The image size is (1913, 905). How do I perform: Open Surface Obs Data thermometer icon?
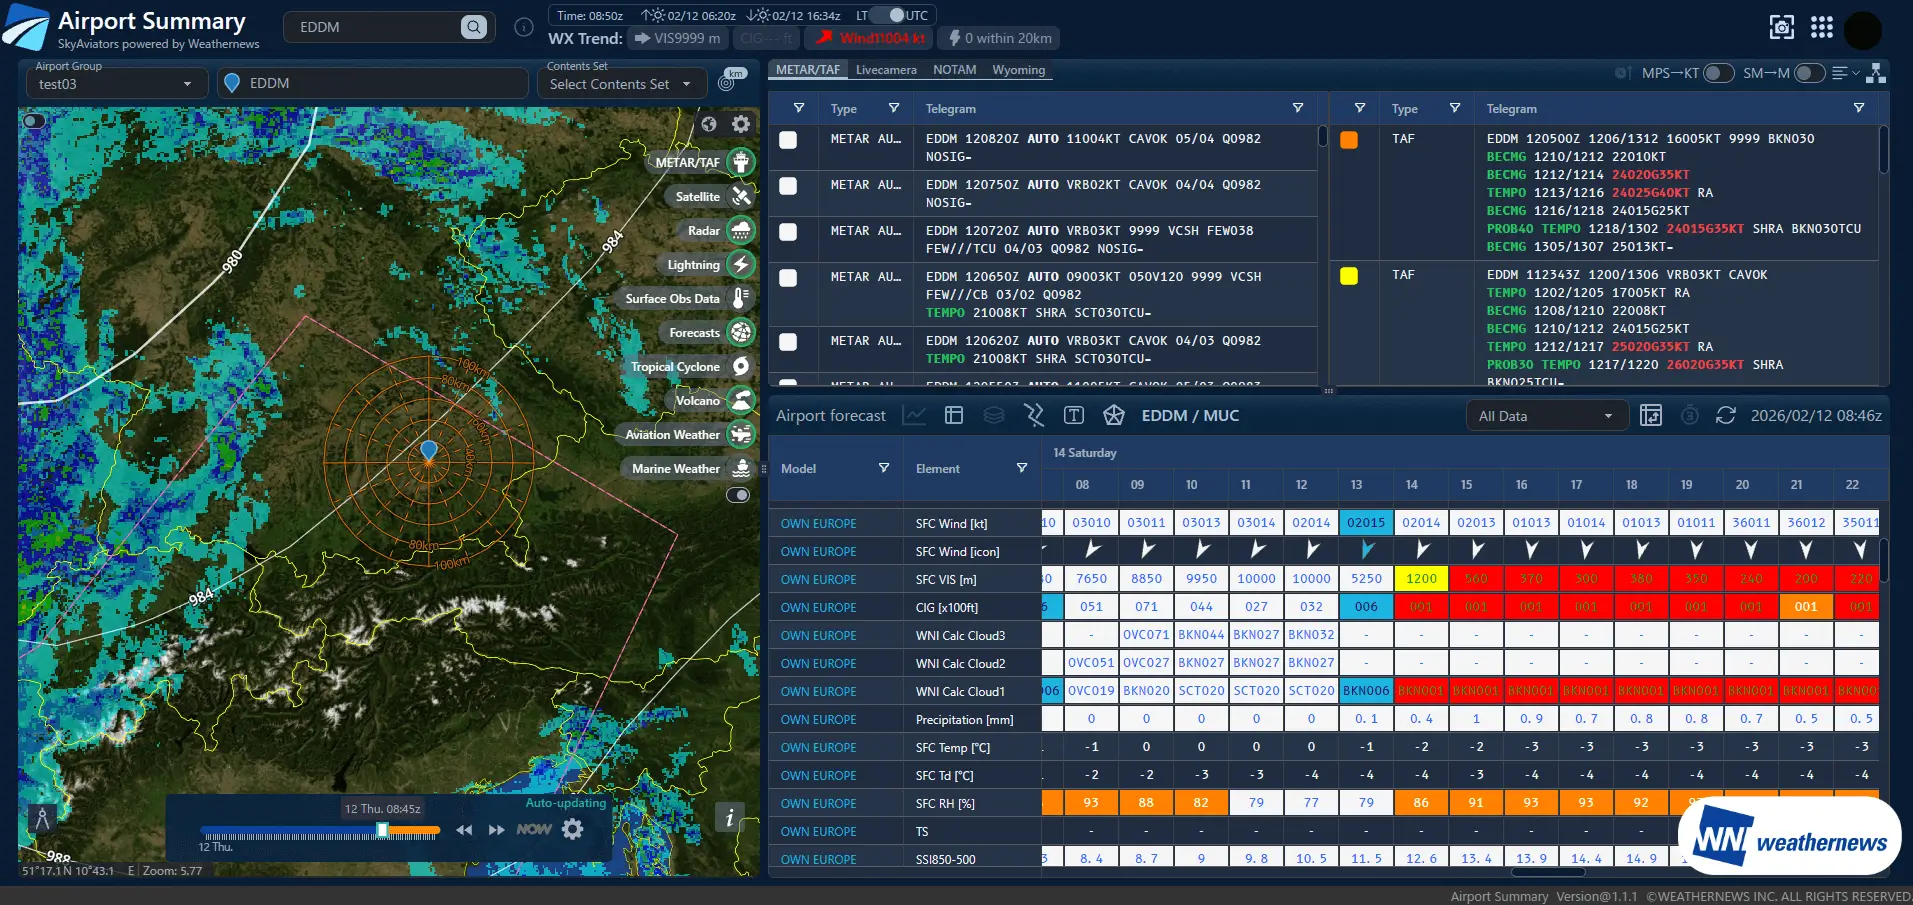[x=740, y=299]
